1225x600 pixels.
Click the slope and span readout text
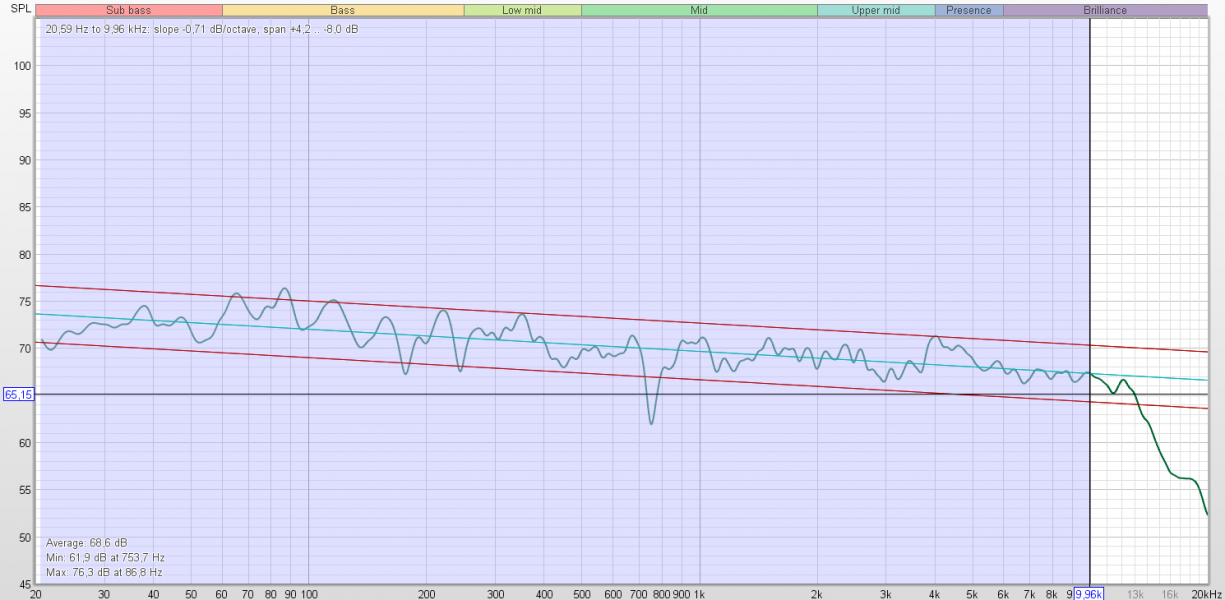tap(202, 29)
